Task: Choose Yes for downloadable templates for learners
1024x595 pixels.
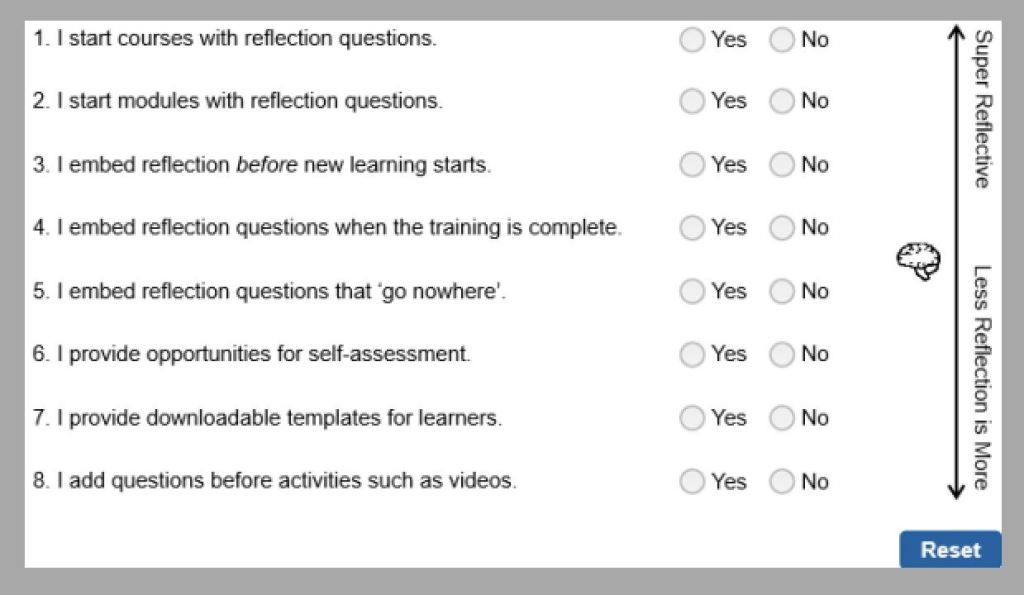Action: click(692, 418)
